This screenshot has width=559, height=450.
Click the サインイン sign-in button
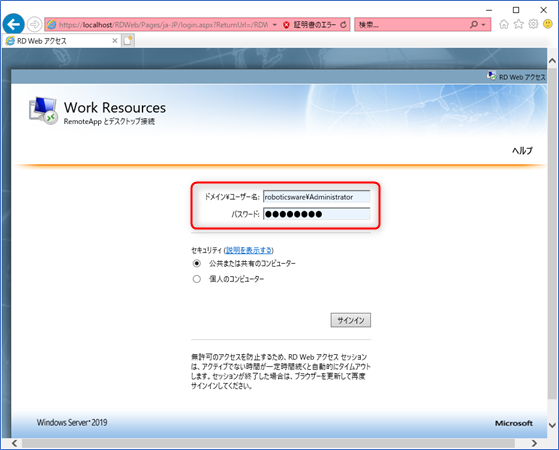[350, 320]
